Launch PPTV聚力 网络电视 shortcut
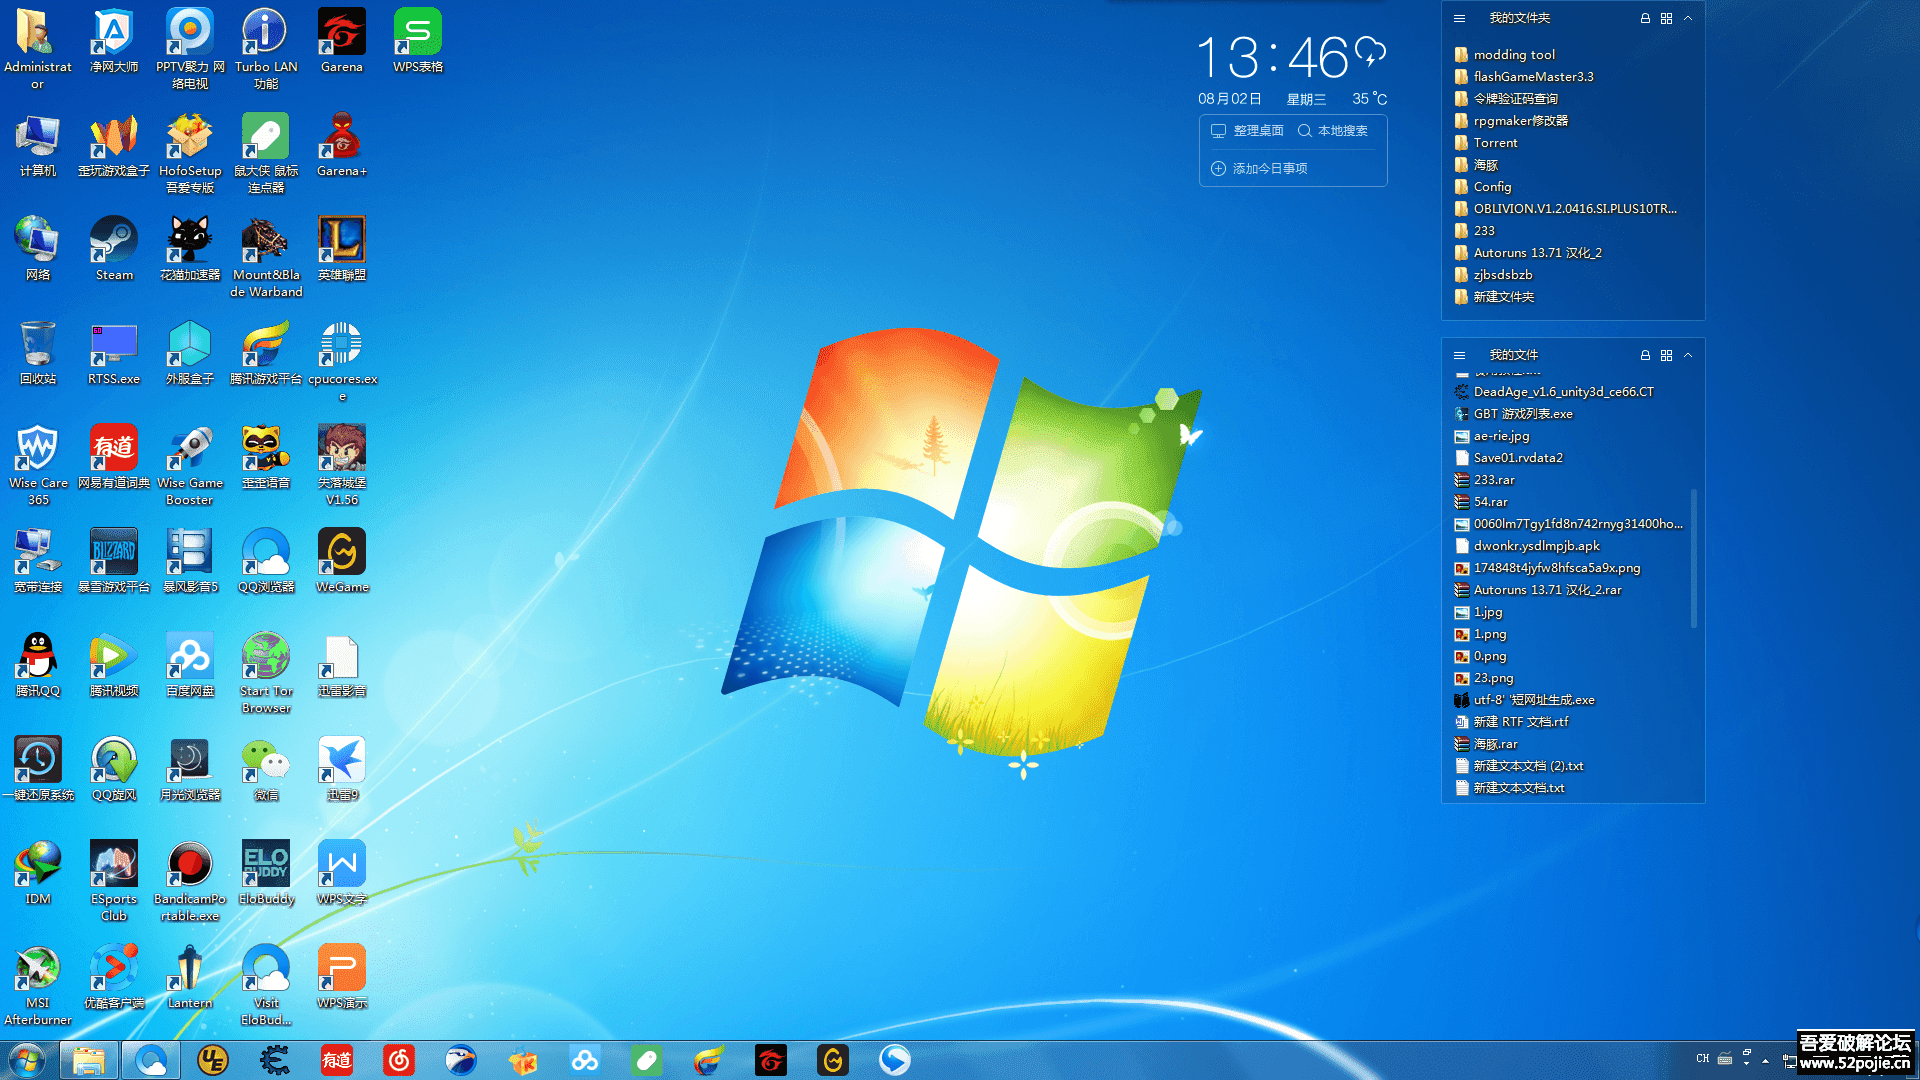The width and height of the screenshot is (1920, 1080). pyautogui.click(x=190, y=49)
